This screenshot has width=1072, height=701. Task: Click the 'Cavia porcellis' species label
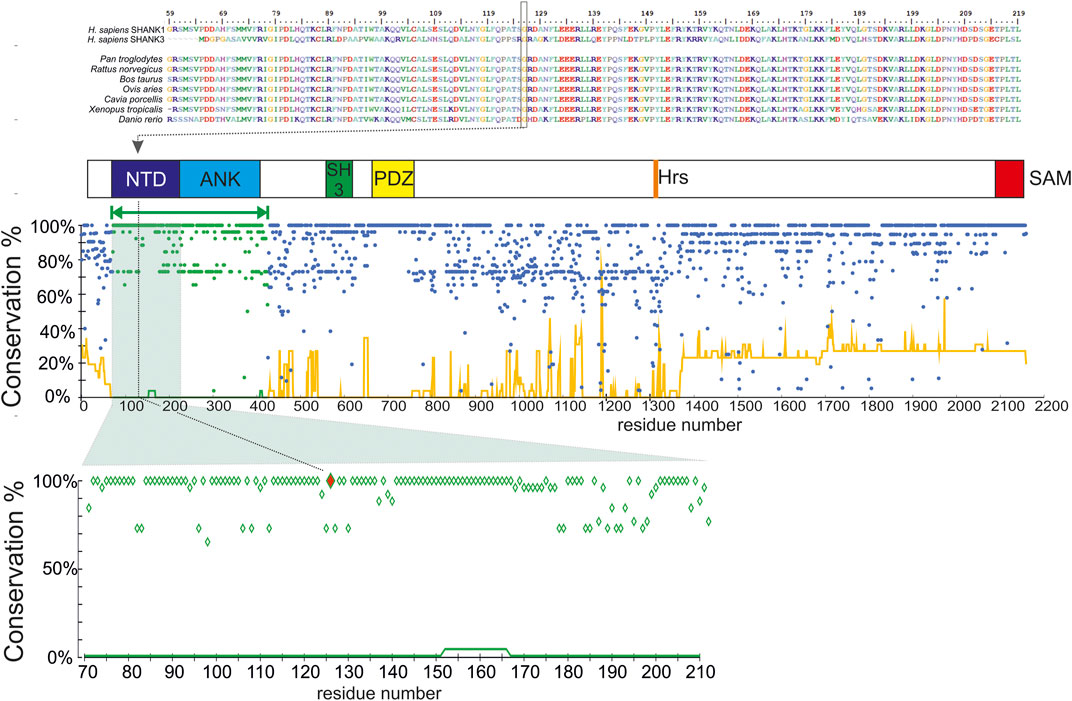(x=134, y=99)
